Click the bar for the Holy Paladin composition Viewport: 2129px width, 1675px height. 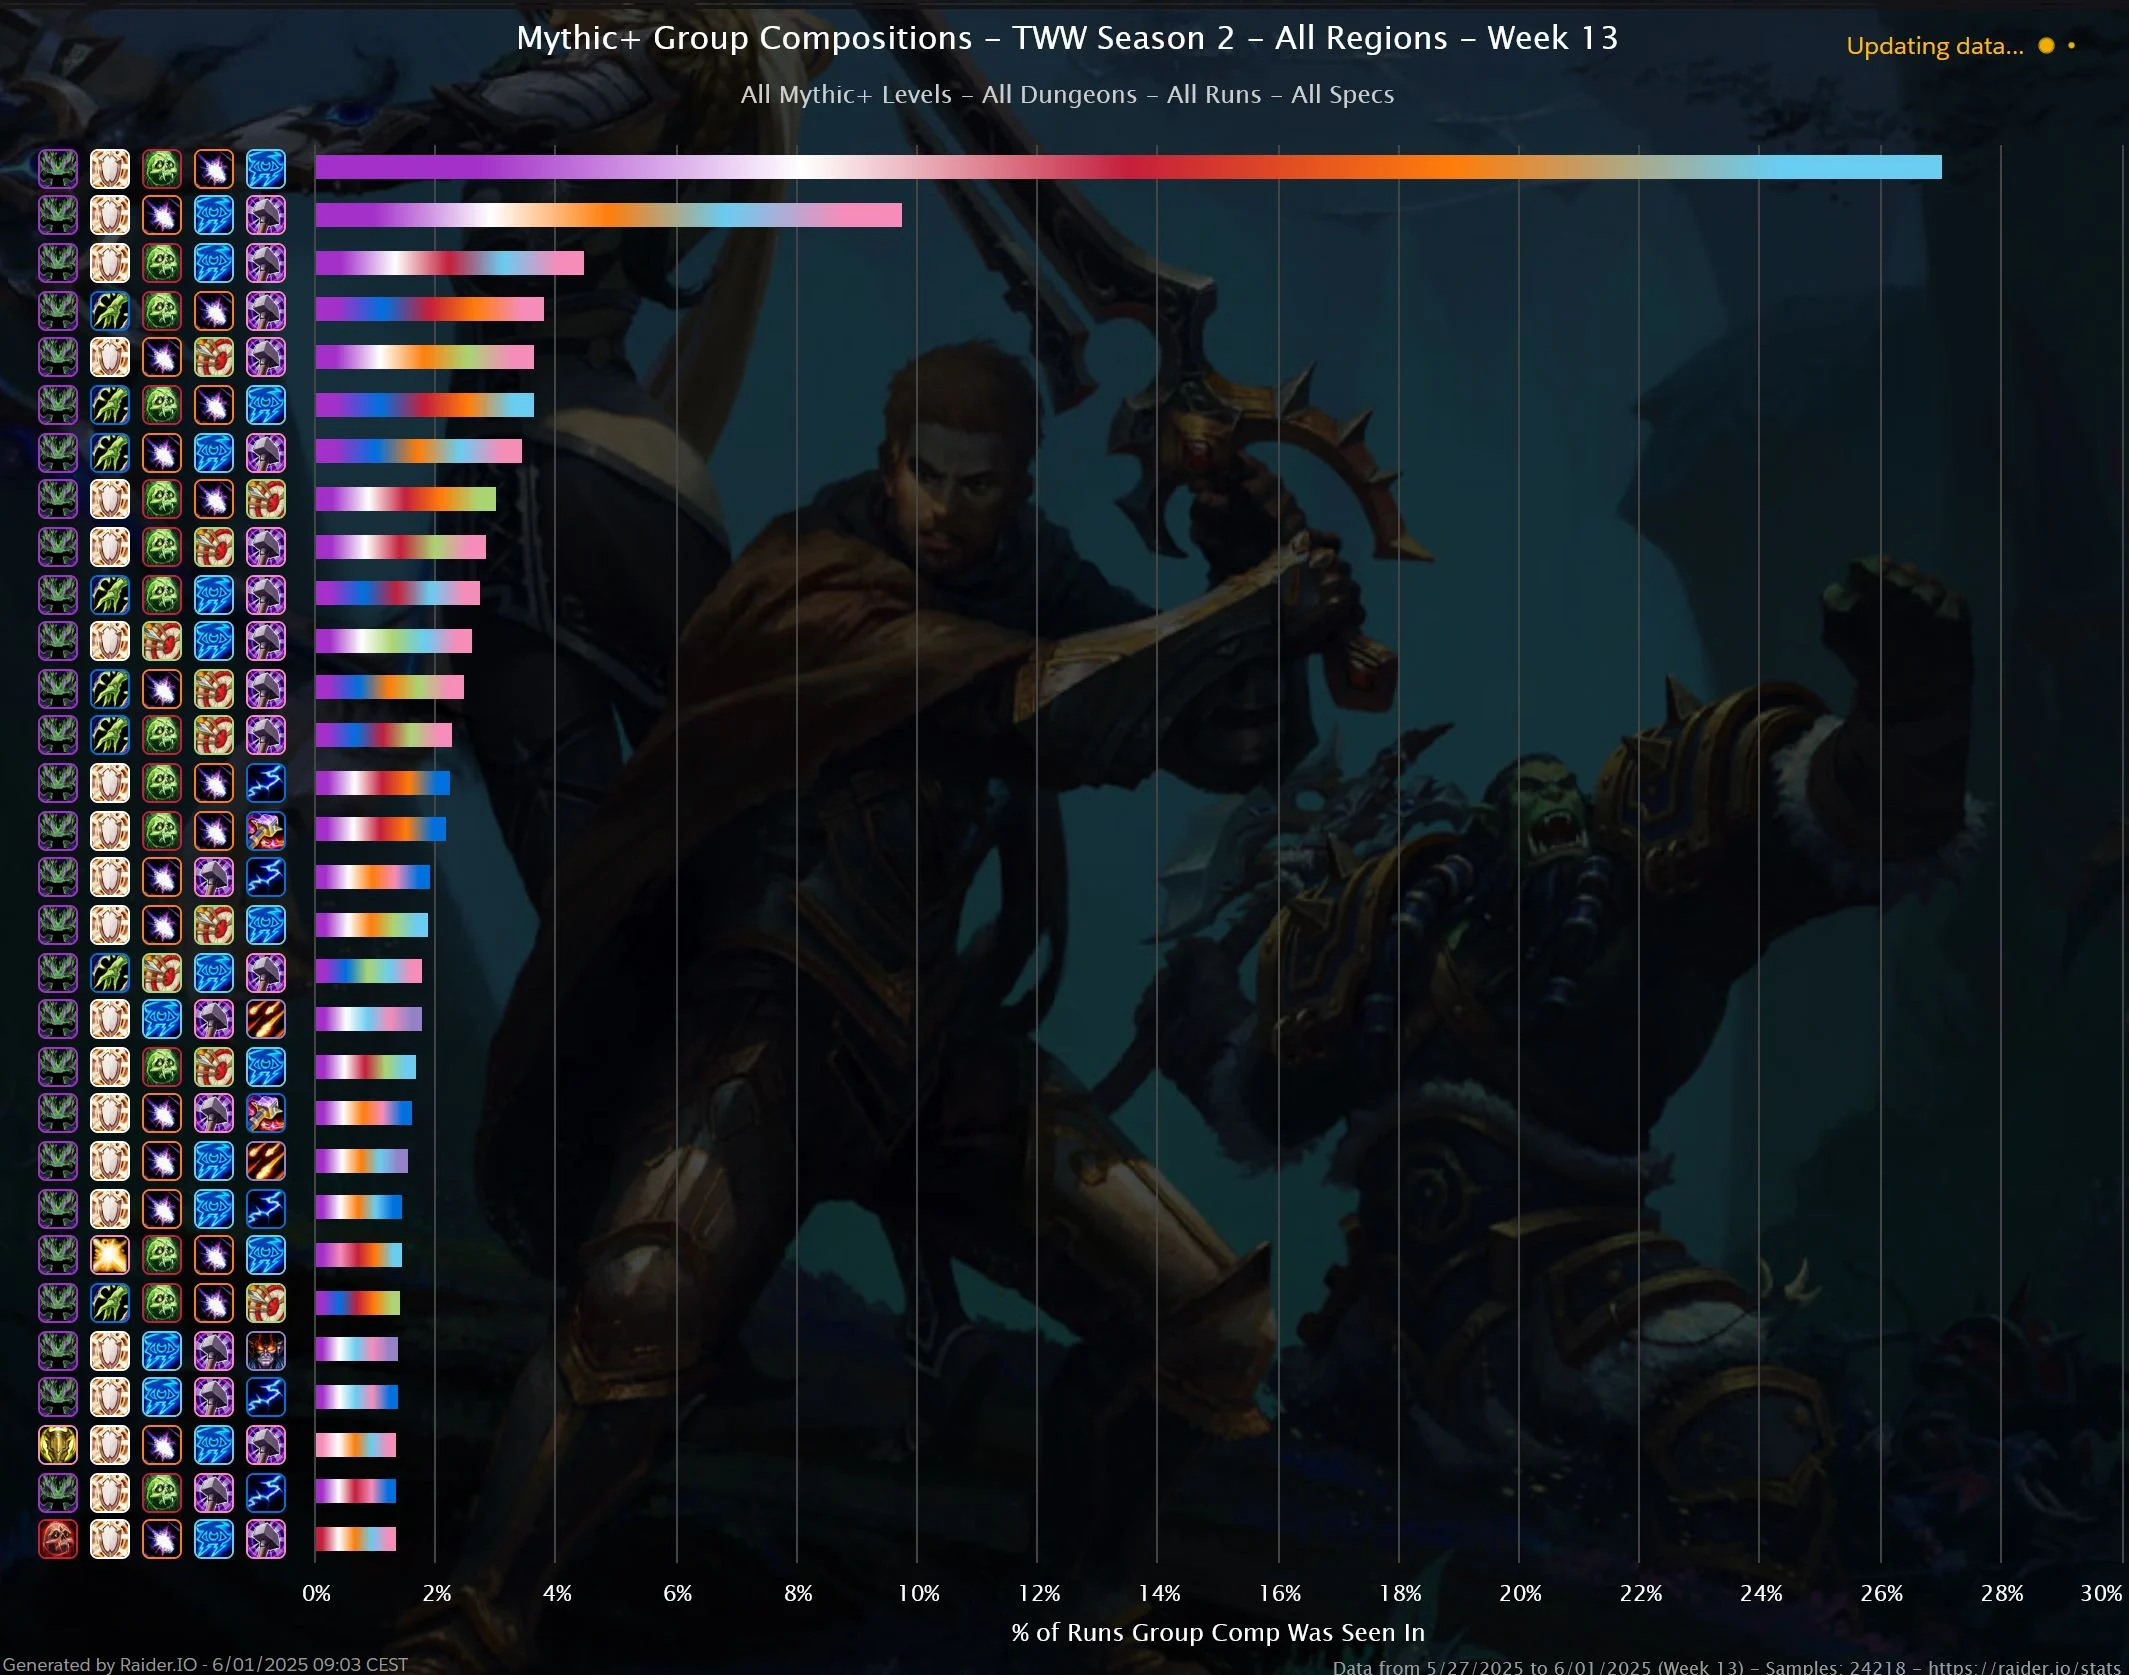[x=358, y=1254]
